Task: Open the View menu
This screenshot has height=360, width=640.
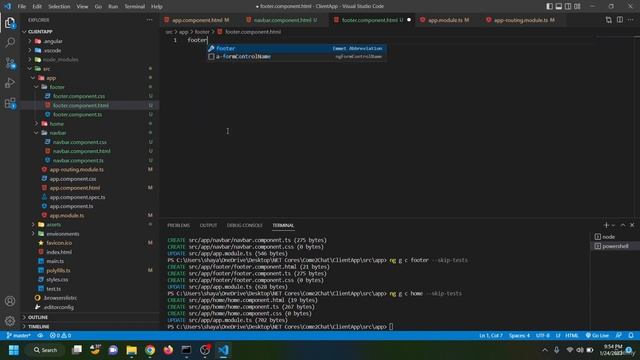Action: pos(82,7)
